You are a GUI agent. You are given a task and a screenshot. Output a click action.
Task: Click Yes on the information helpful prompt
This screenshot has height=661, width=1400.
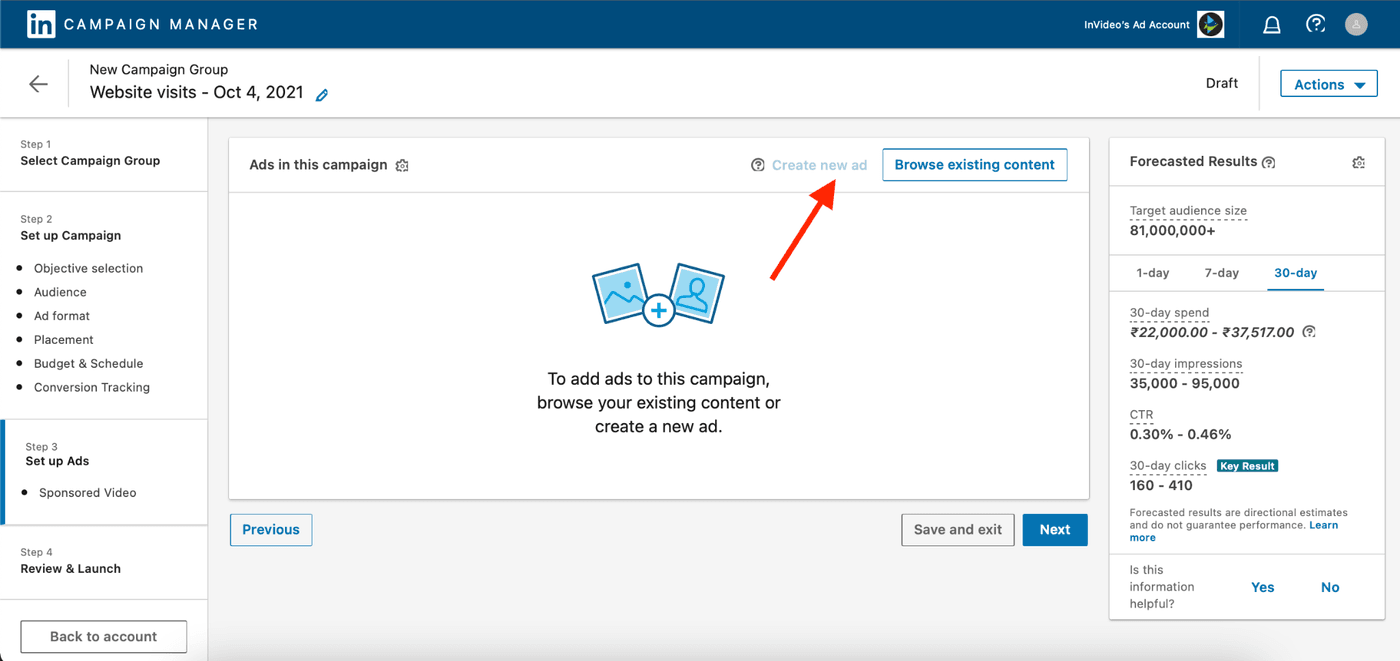click(x=1262, y=587)
